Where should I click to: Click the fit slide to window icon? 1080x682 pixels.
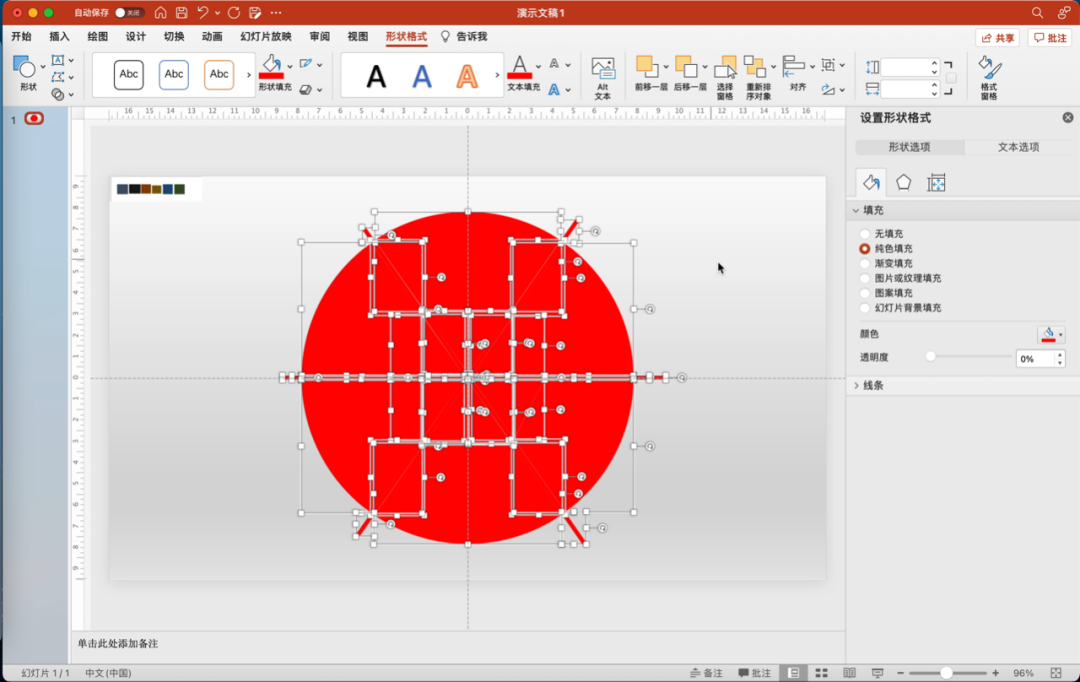(x=1056, y=673)
